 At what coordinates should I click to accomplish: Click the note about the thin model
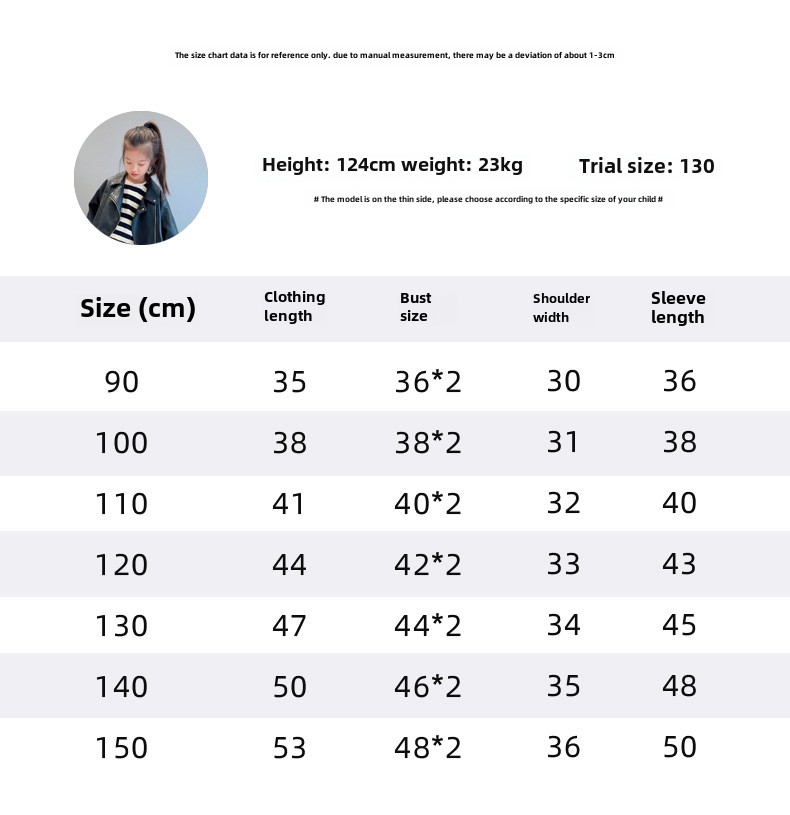point(488,199)
